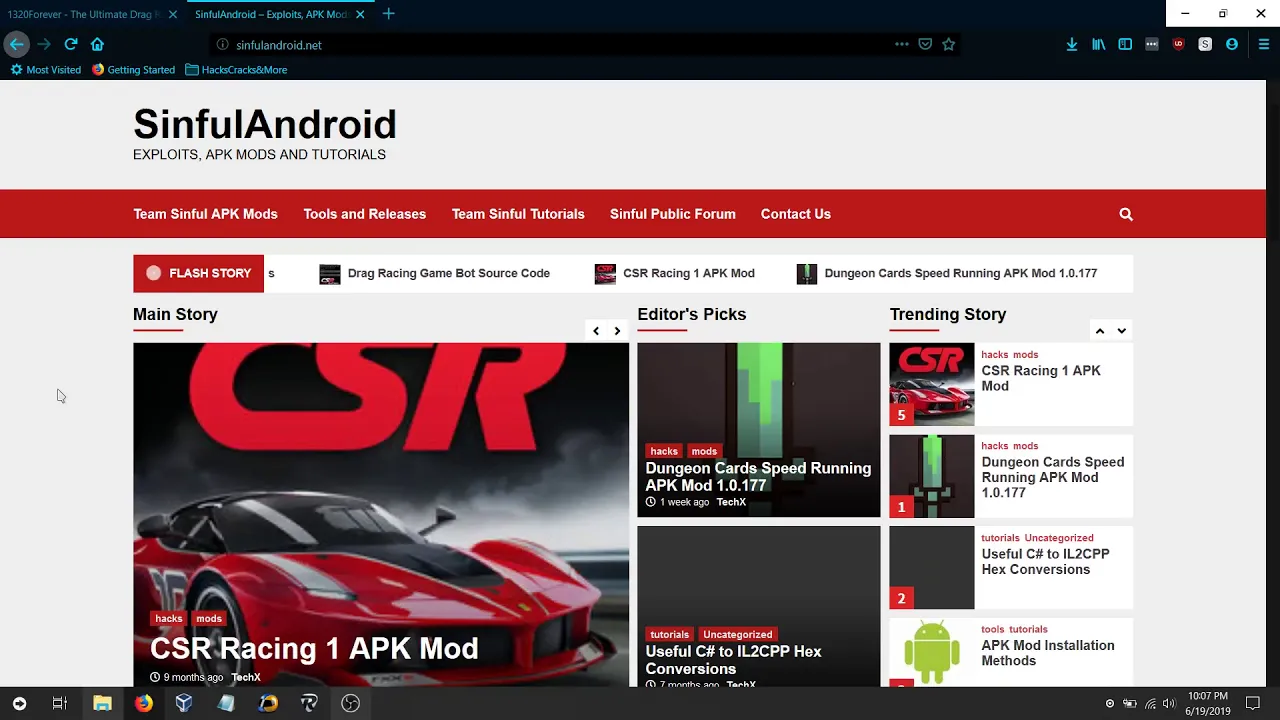Move Trending Story list down

point(1122,331)
